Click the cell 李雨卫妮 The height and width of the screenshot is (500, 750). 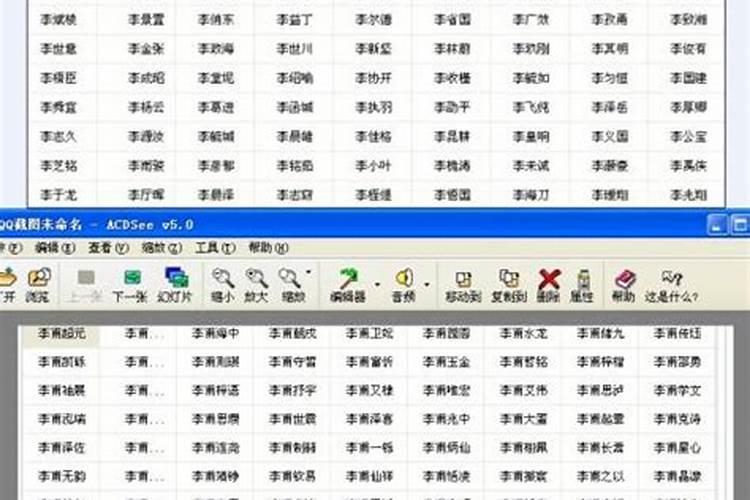click(369, 333)
